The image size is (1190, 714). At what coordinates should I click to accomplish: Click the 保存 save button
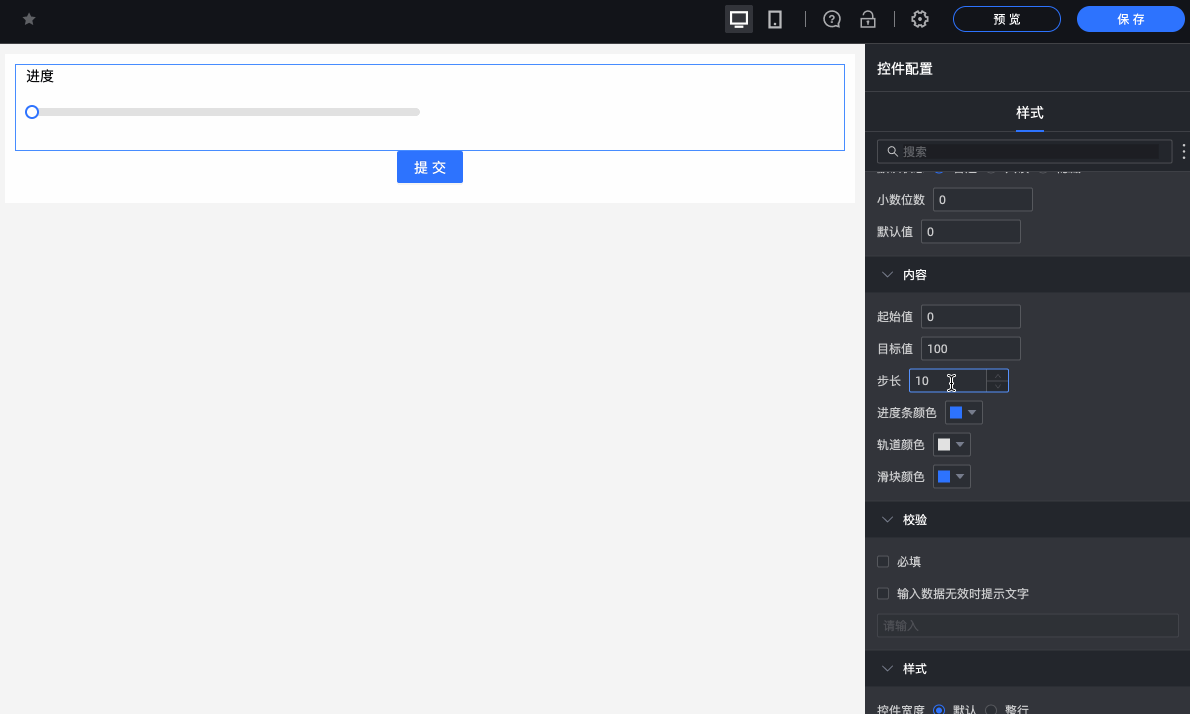click(1130, 18)
